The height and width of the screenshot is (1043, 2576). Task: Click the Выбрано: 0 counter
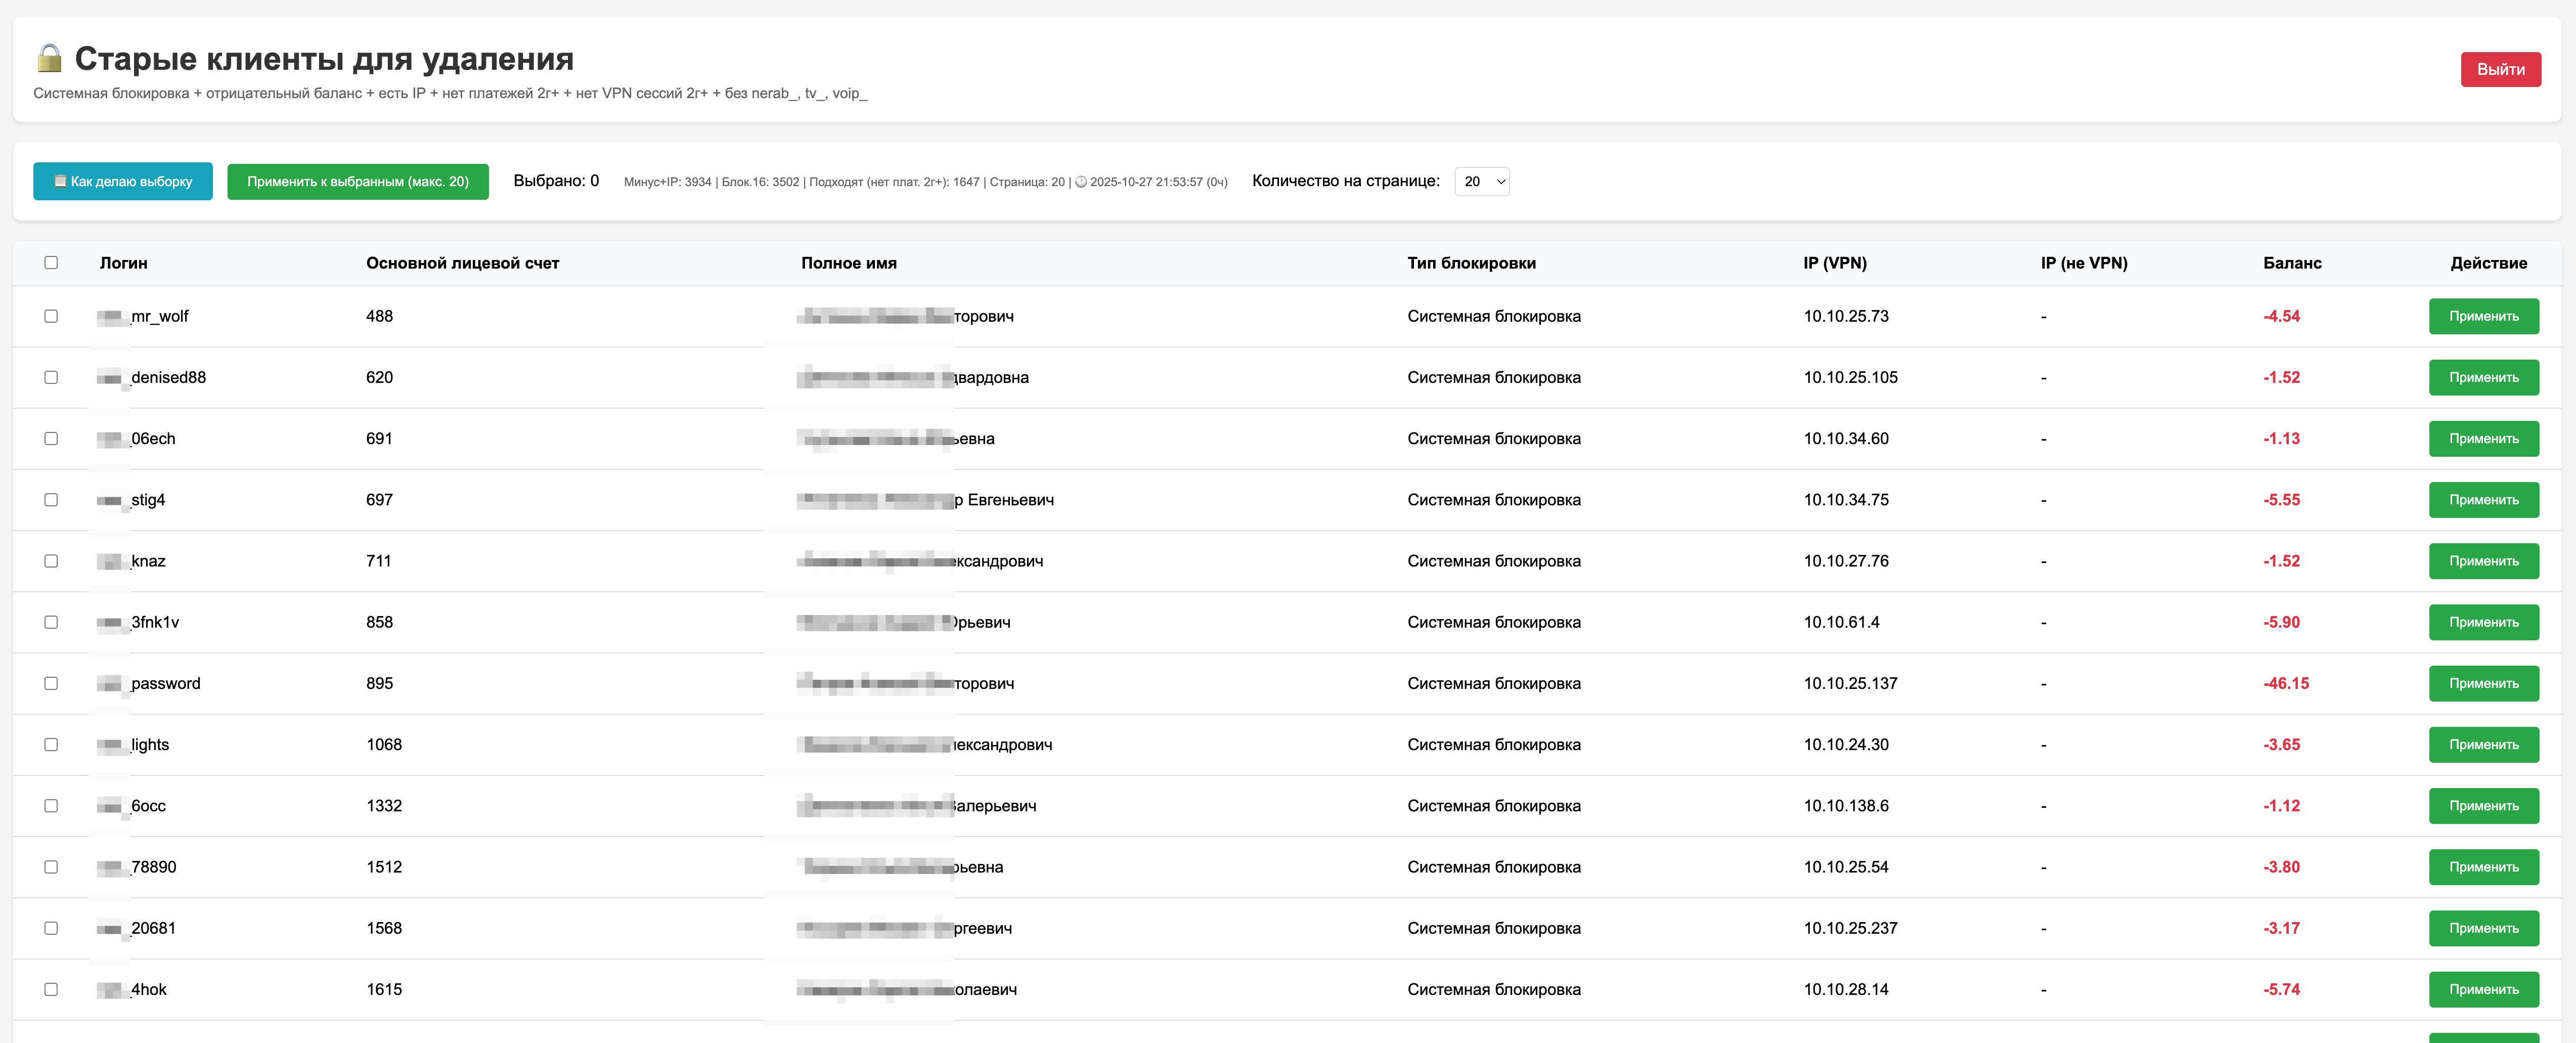556,181
